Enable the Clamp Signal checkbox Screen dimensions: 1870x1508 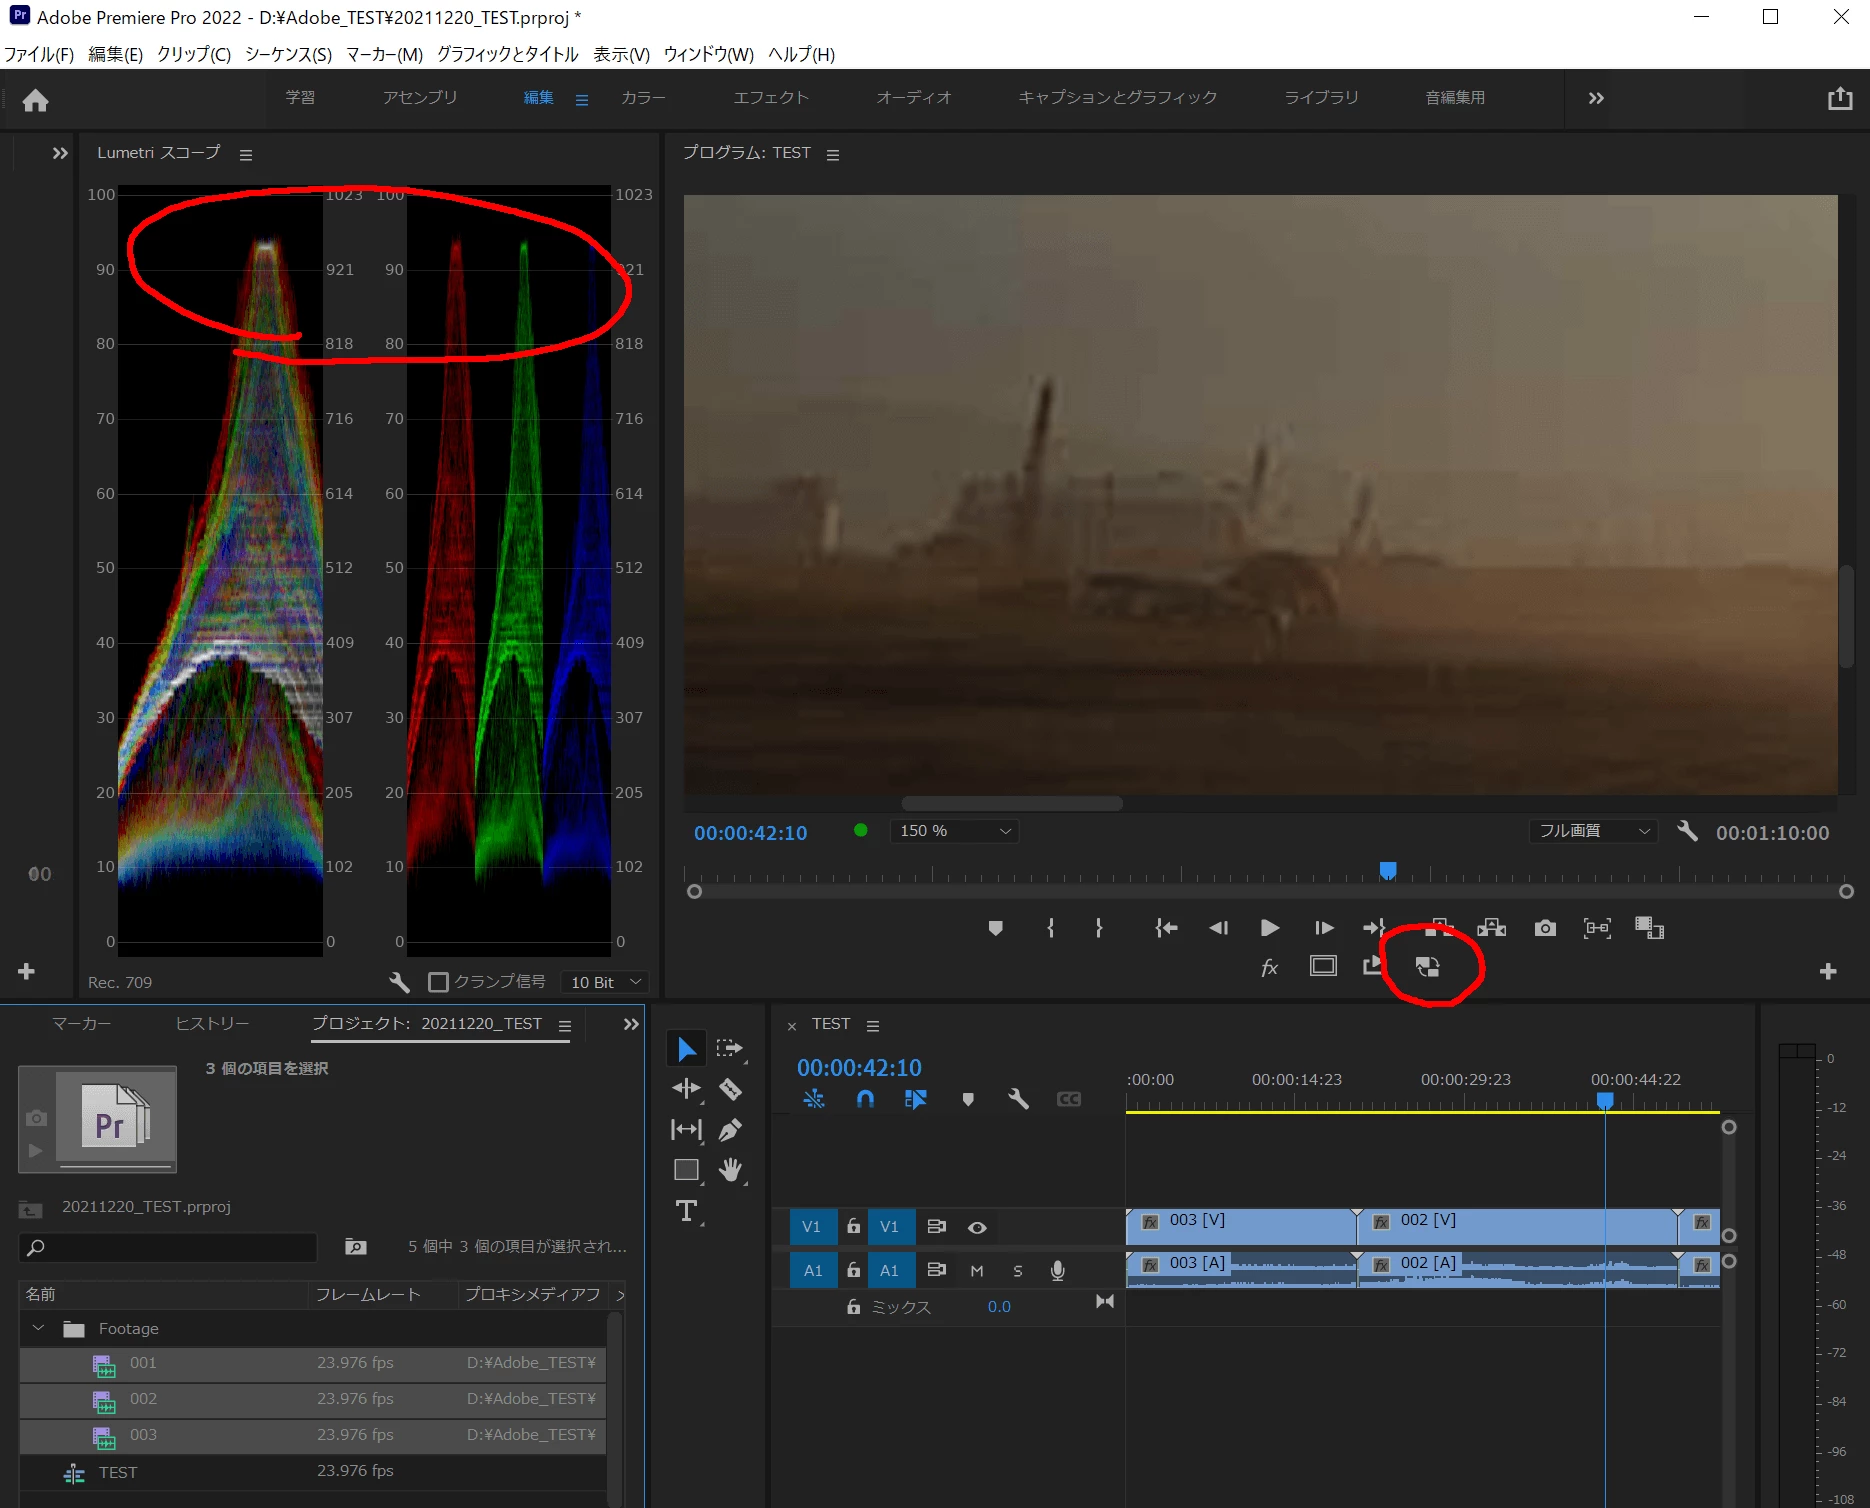(x=438, y=982)
